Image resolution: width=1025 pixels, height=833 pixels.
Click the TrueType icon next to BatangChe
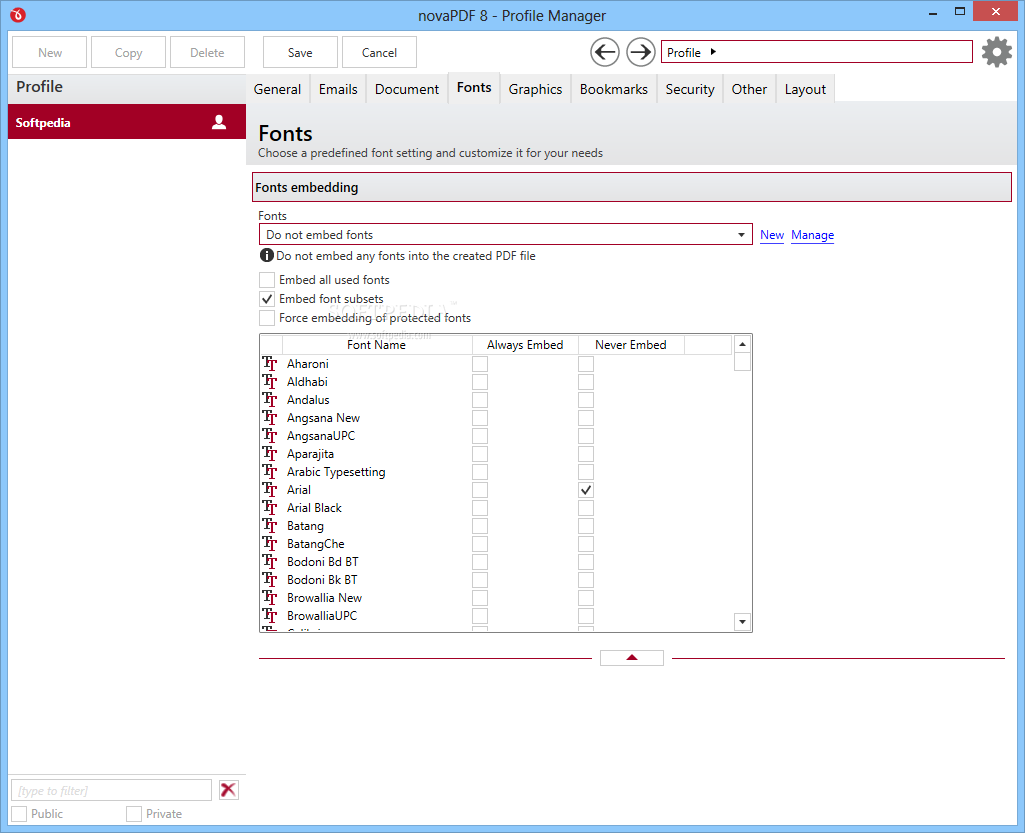pyautogui.click(x=270, y=543)
